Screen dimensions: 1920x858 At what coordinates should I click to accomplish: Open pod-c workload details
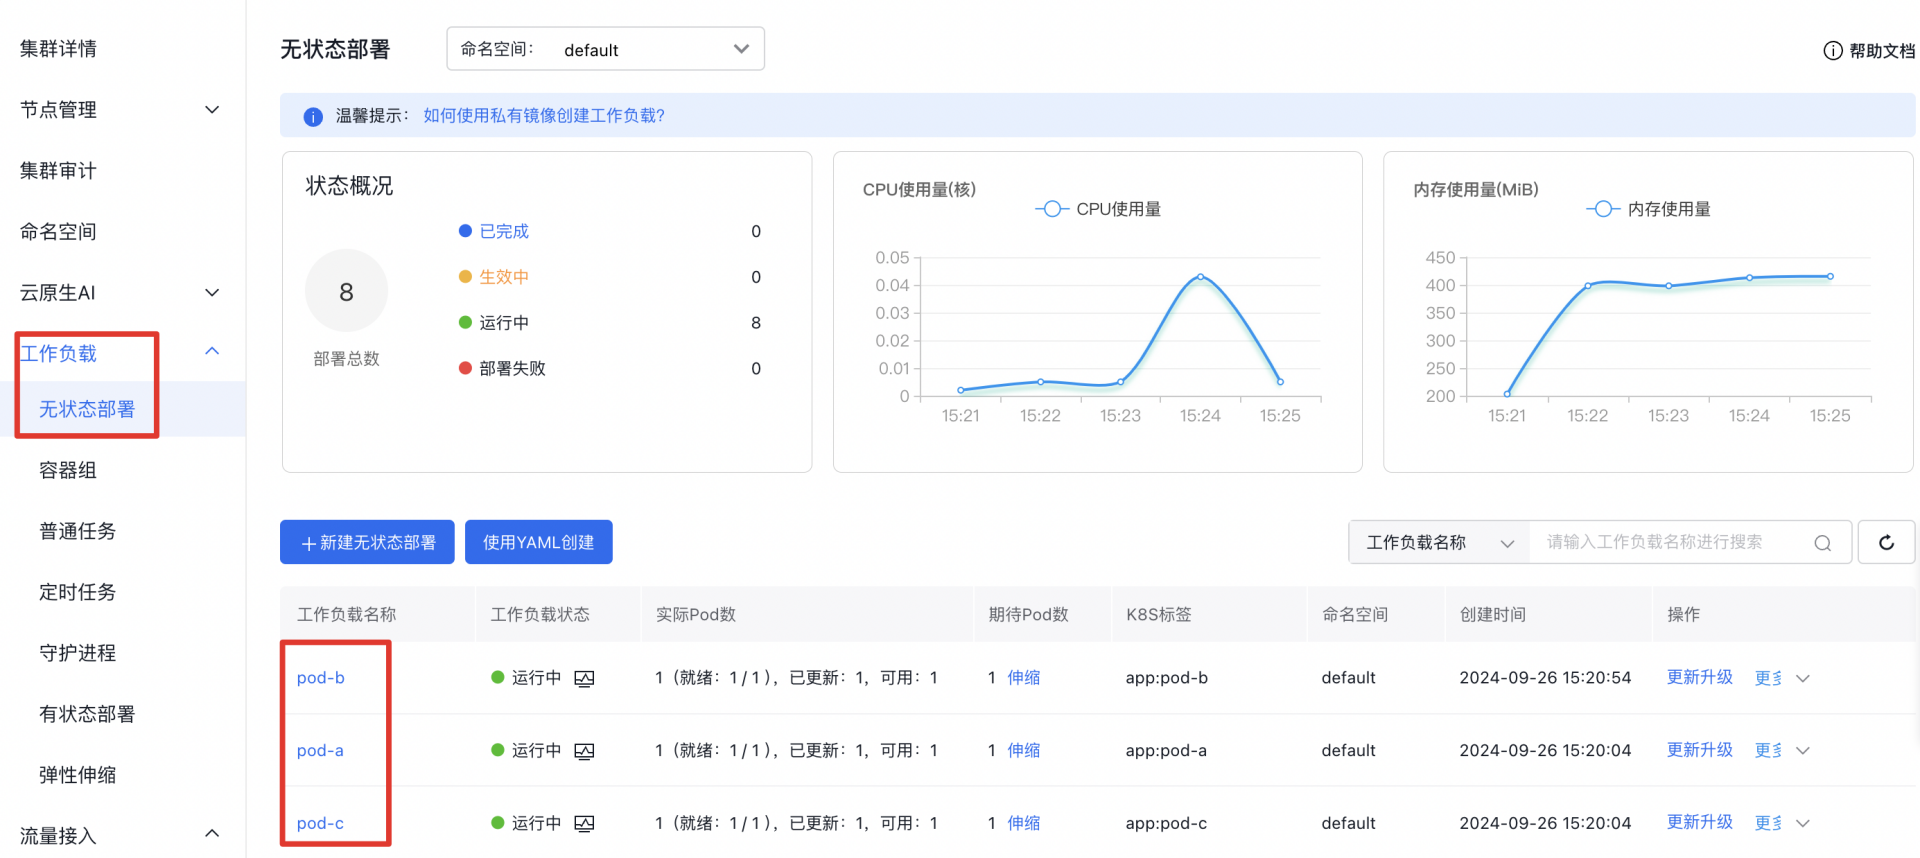320,823
